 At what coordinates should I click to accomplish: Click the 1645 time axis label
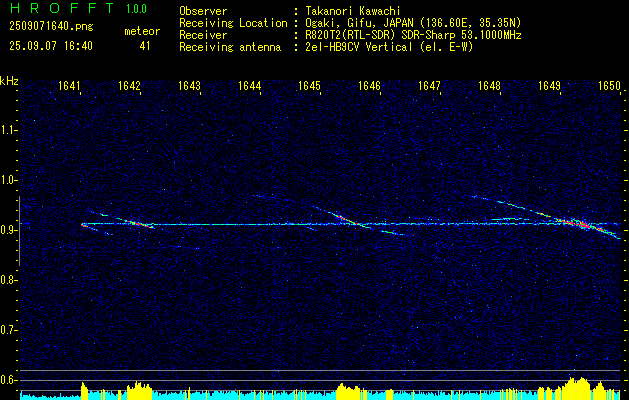[x=309, y=85]
